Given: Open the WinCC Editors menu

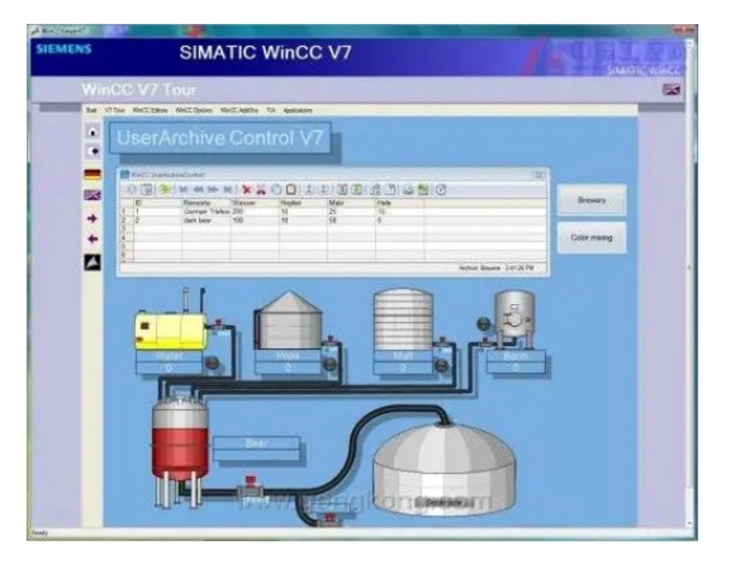Looking at the screenshot, I should coord(150,111).
